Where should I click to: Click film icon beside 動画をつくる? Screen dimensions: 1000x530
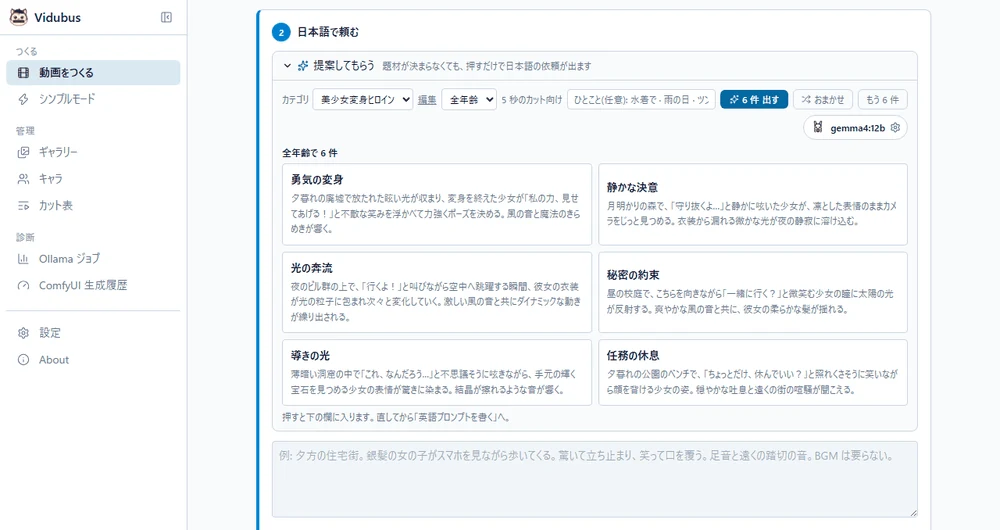[x=24, y=73]
